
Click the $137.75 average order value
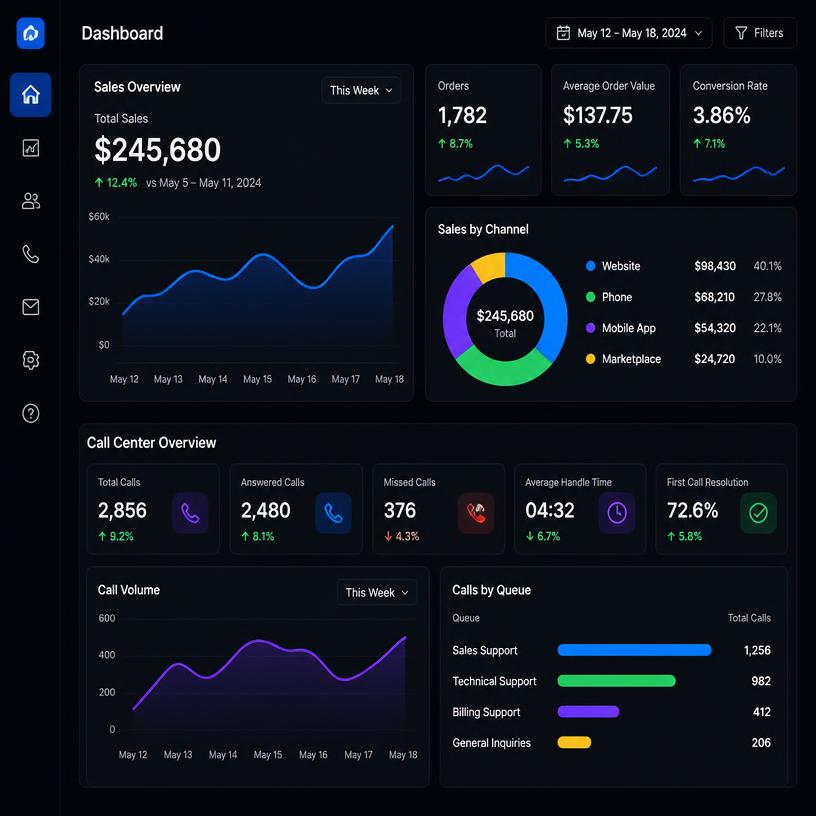tap(597, 116)
